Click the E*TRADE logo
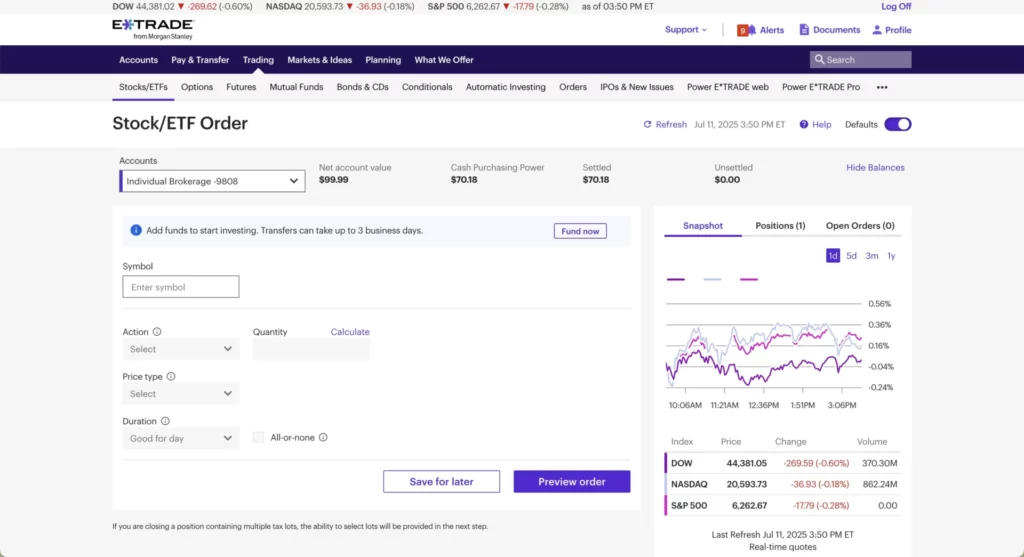 tap(153, 29)
